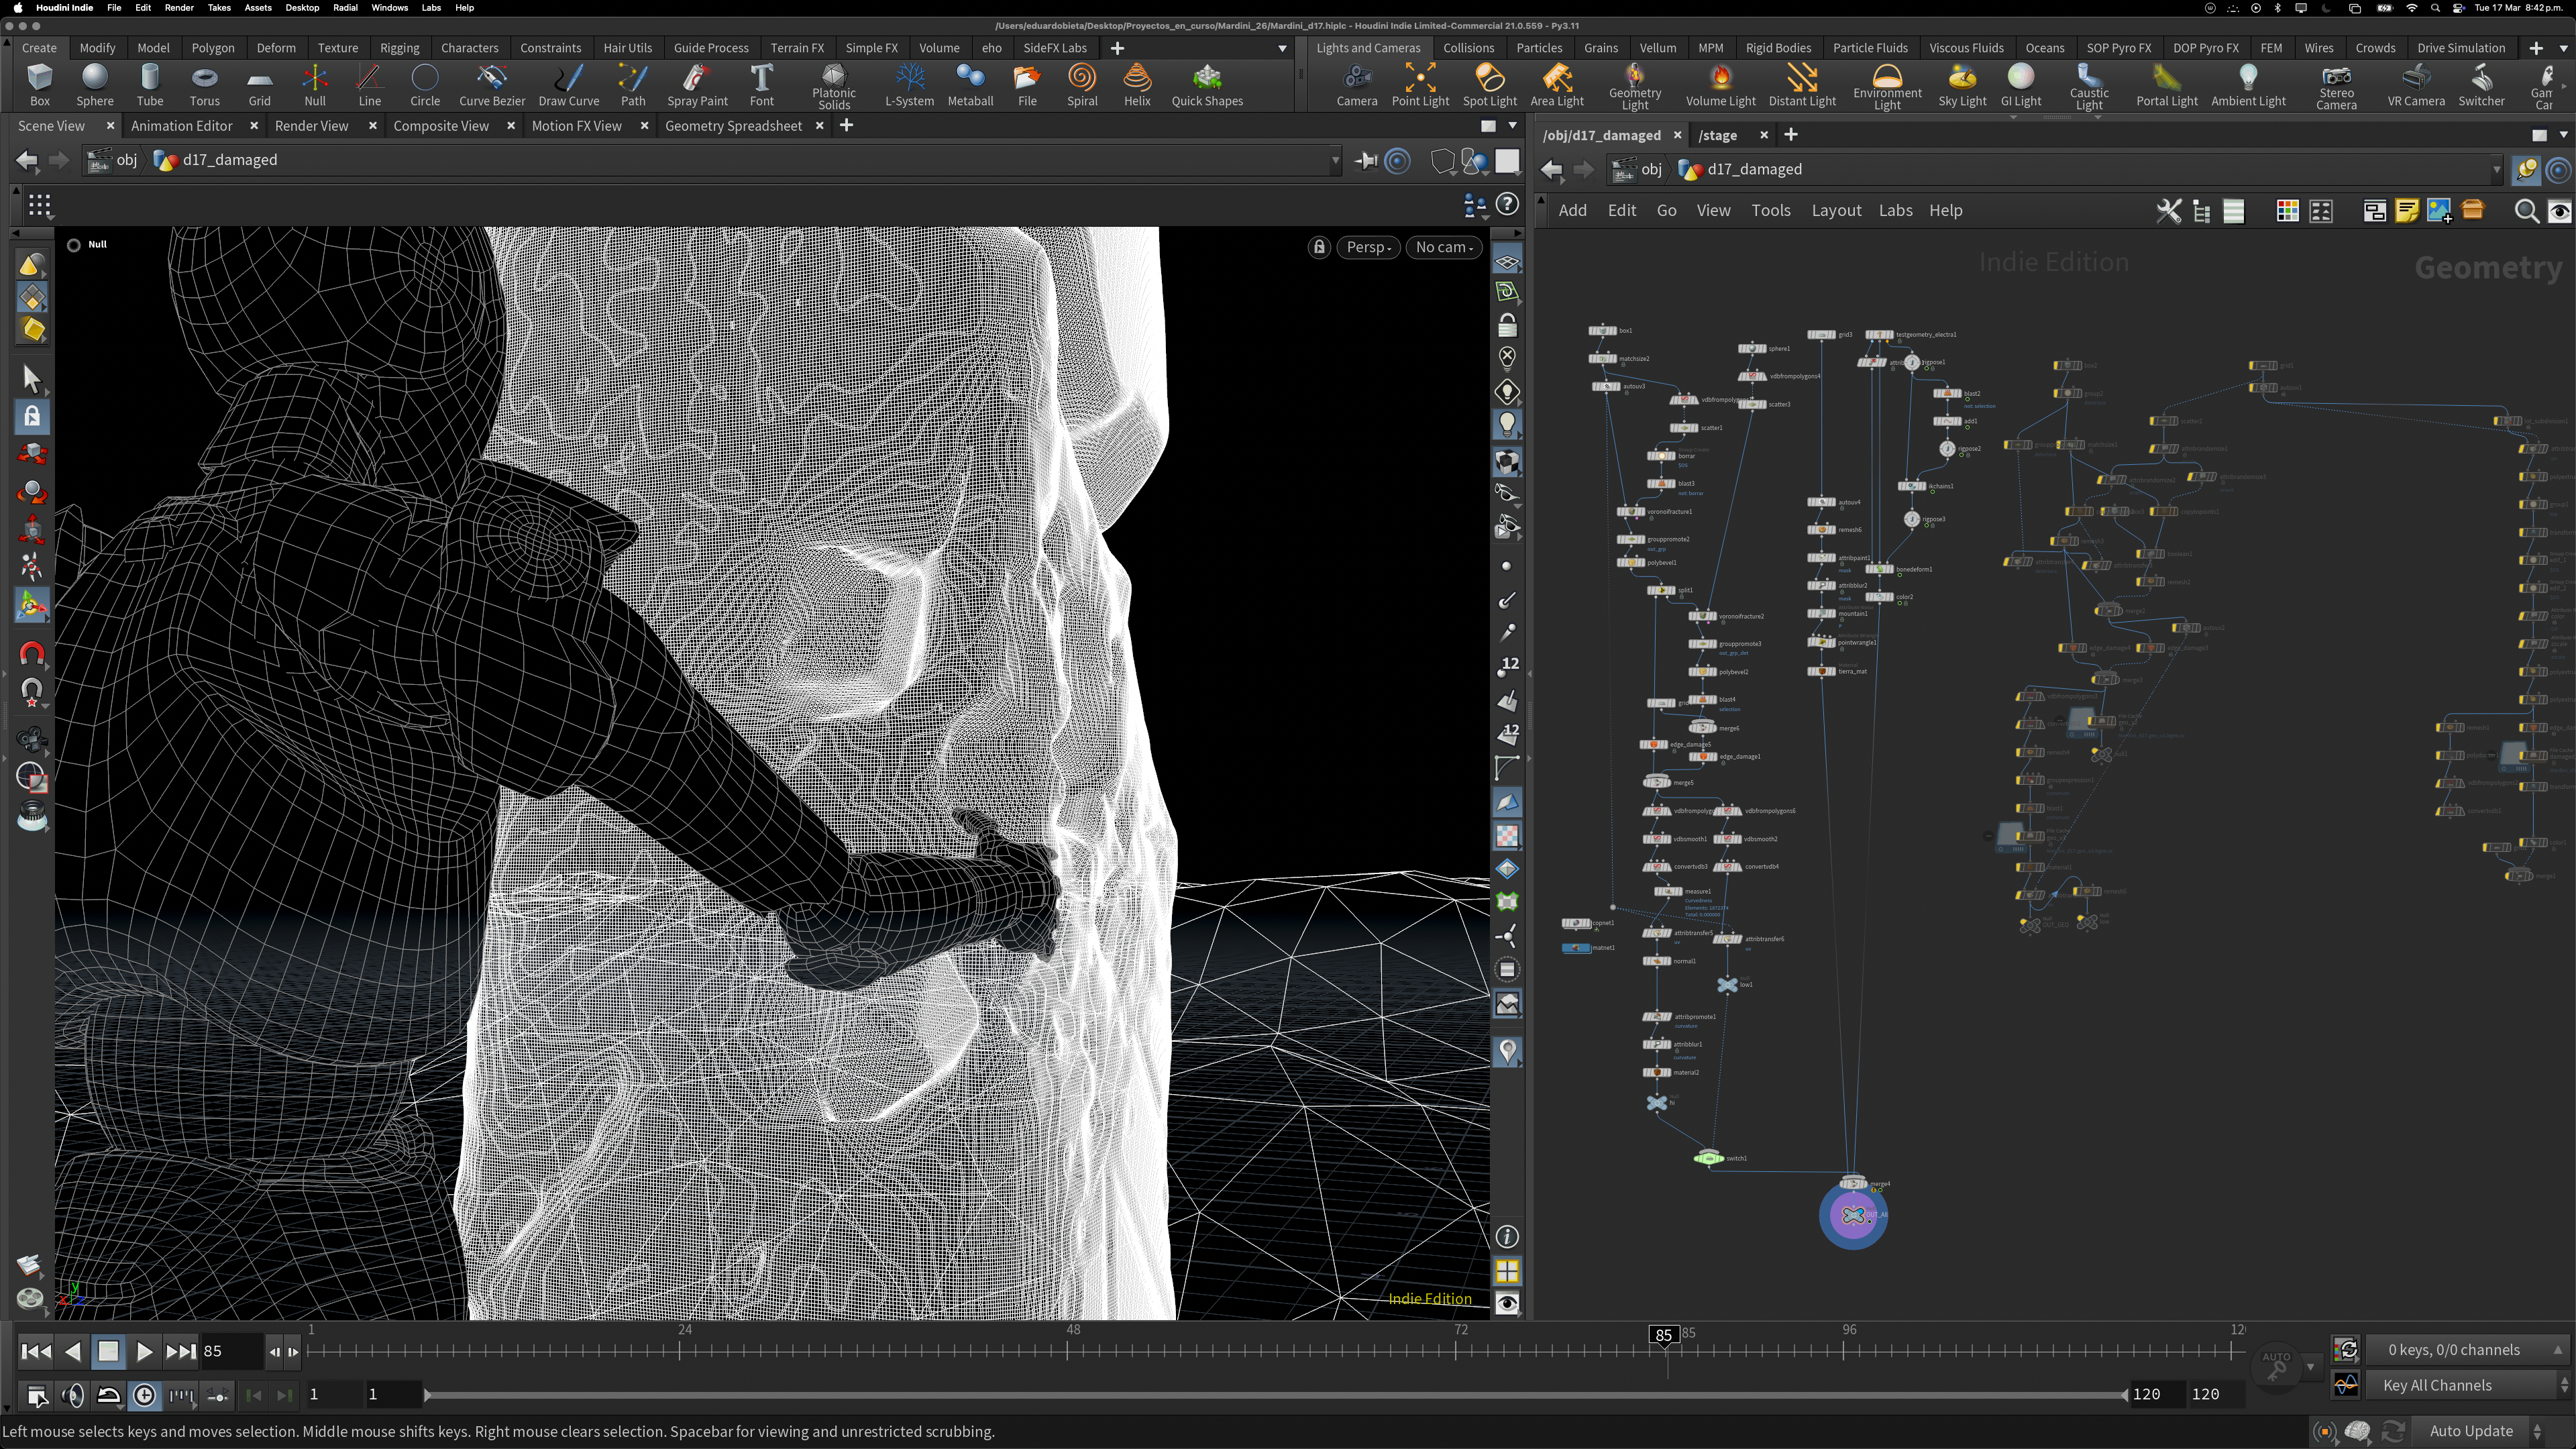The height and width of the screenshot is (1449, 2576).
Task: Open the Labs menu in network editor
Action: (x=1894, y=211)
